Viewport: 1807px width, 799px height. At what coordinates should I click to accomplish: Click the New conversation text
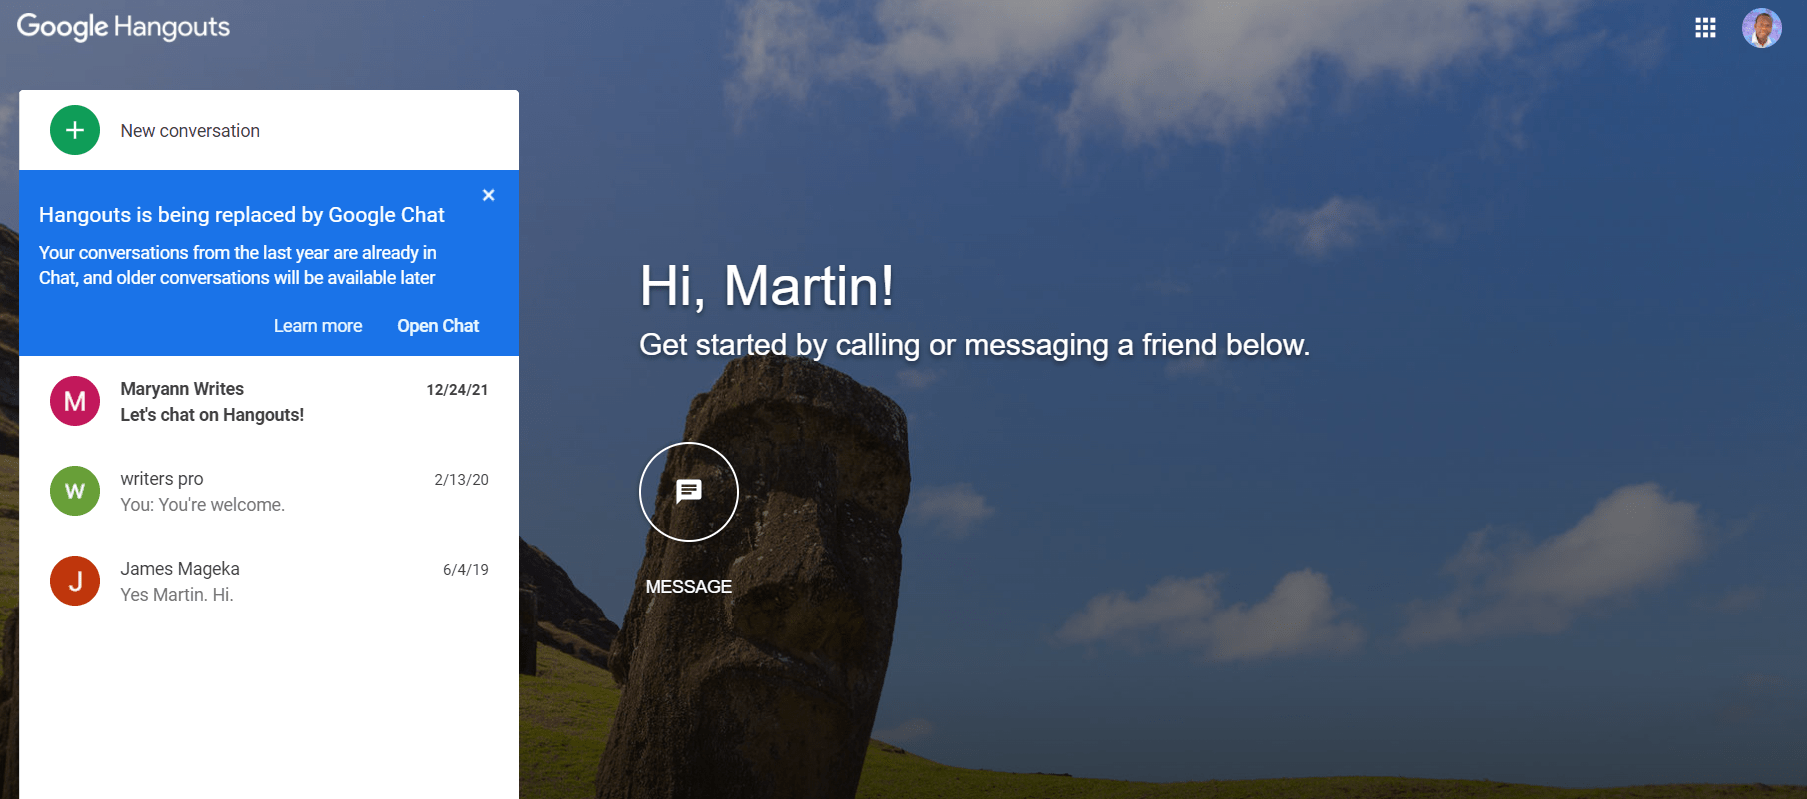[x=190, y=131]
